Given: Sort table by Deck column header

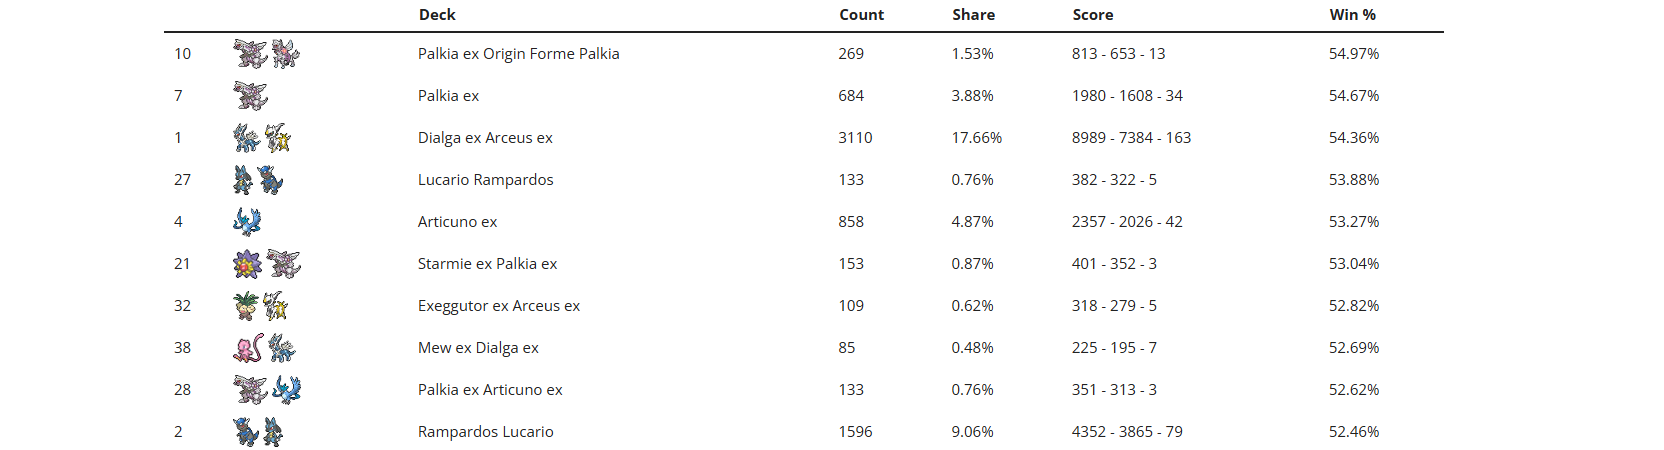Looking at the screenshot, I should pos(437,15).
